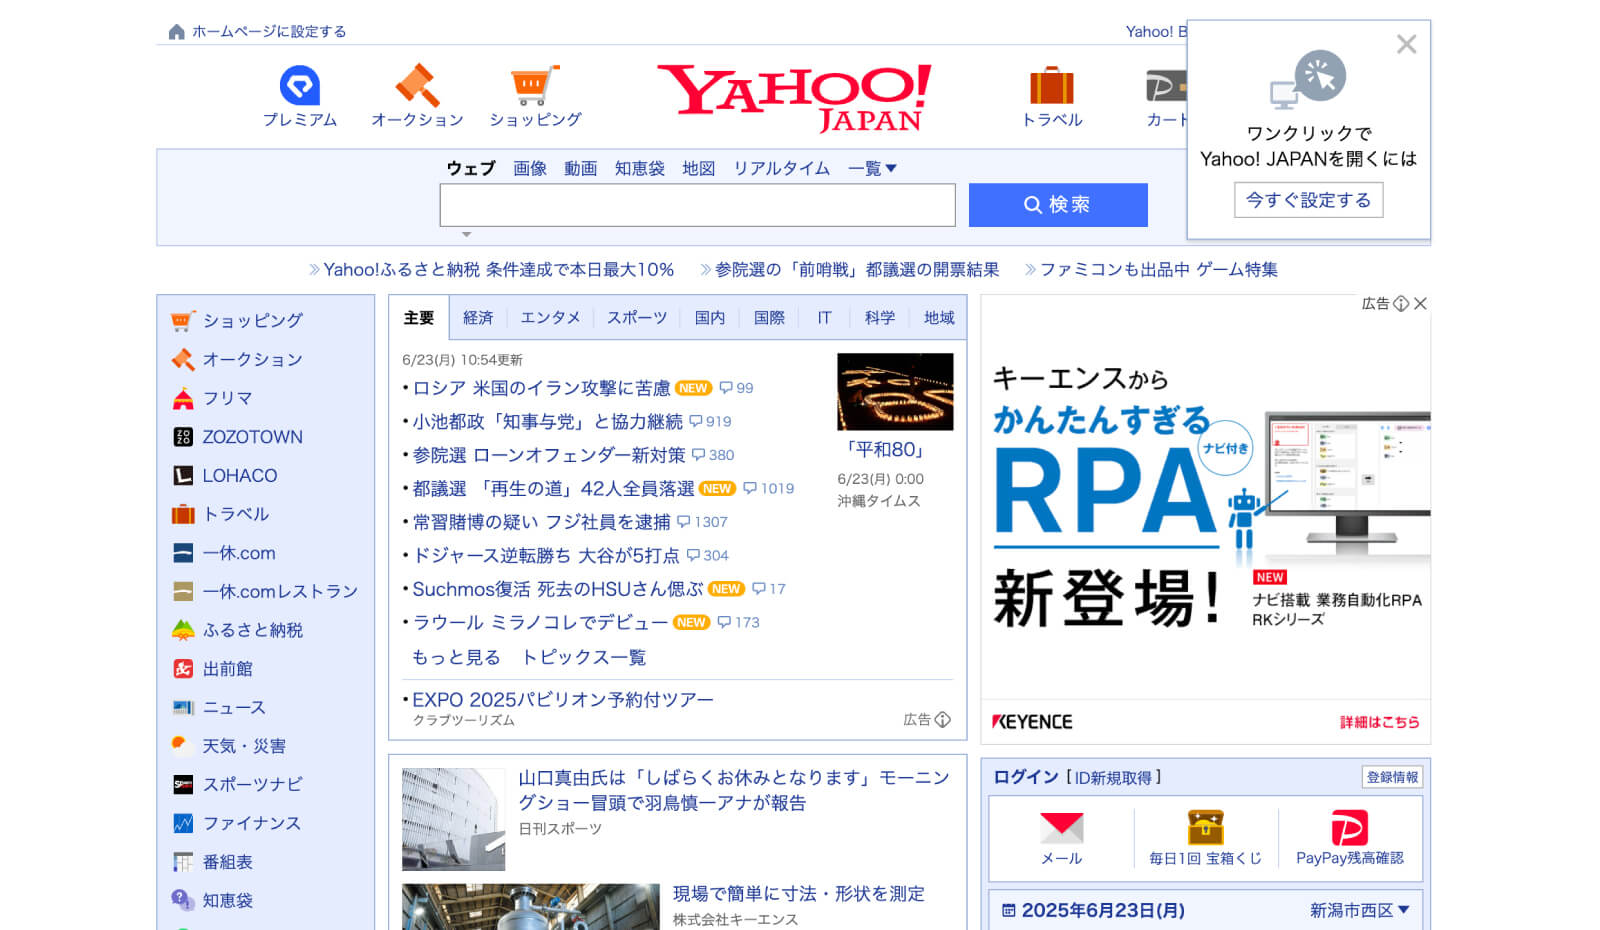Open EXPO 2025パビリオン予約付ツアー ad link
This screenshot has width=1600, height=930.
point(563,700)
